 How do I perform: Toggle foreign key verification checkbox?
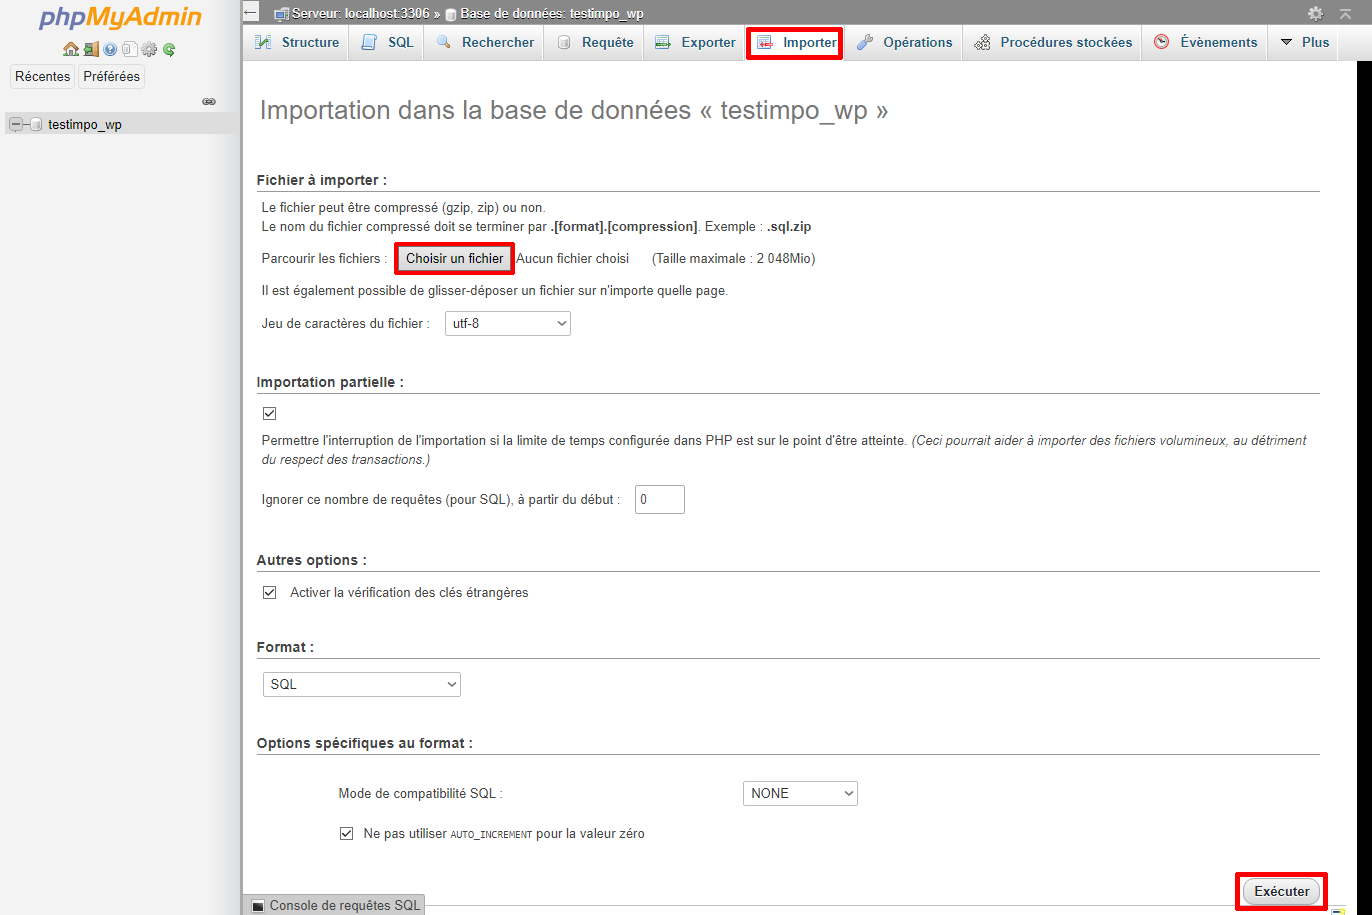[269, 592]
